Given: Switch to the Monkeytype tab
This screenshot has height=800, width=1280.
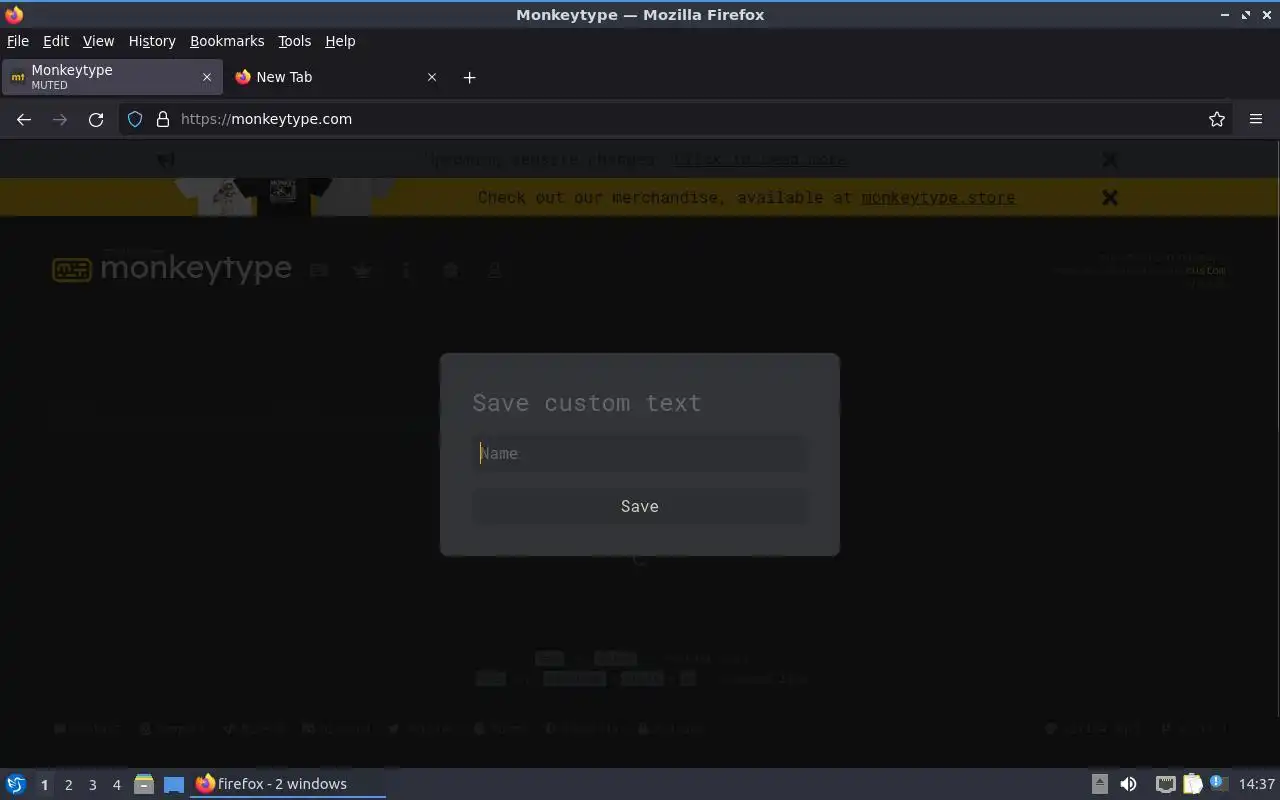Looking at the screenshot, I should [110, 77].
